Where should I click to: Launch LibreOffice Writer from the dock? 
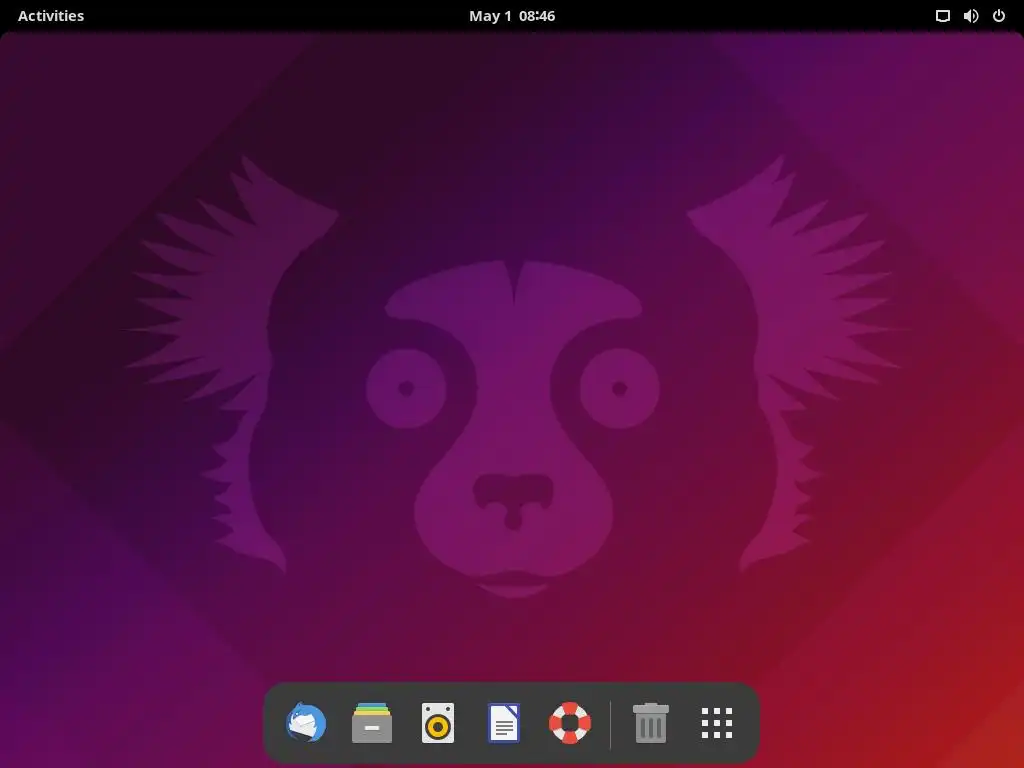click(x=504, y=722)
